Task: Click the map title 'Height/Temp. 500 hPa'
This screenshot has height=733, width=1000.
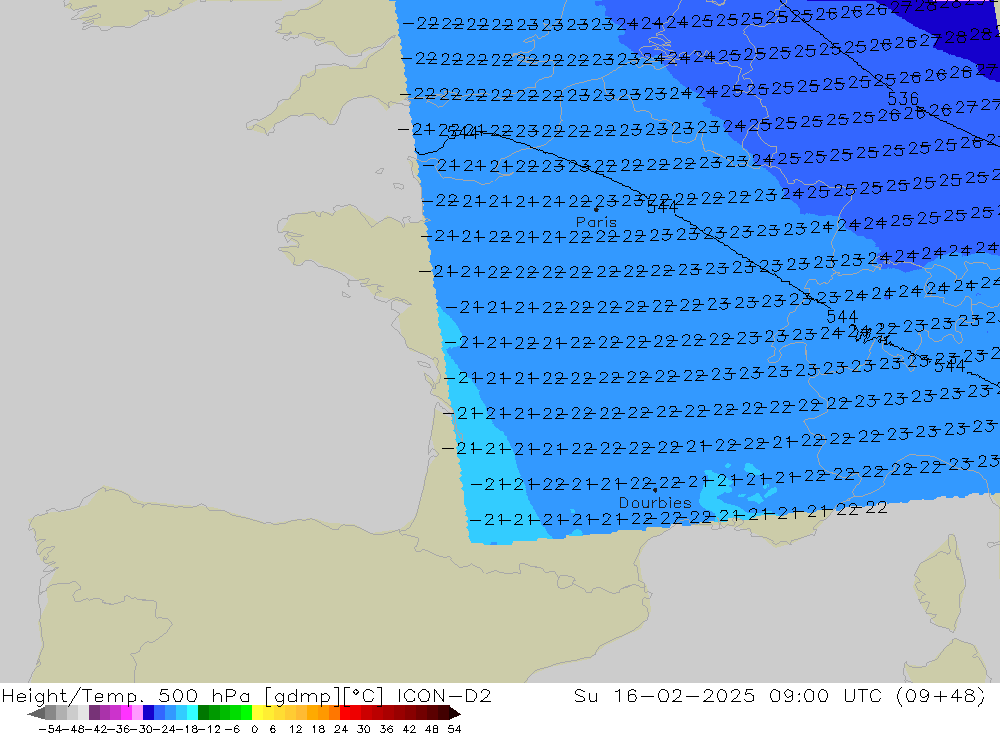Action: 126,696
